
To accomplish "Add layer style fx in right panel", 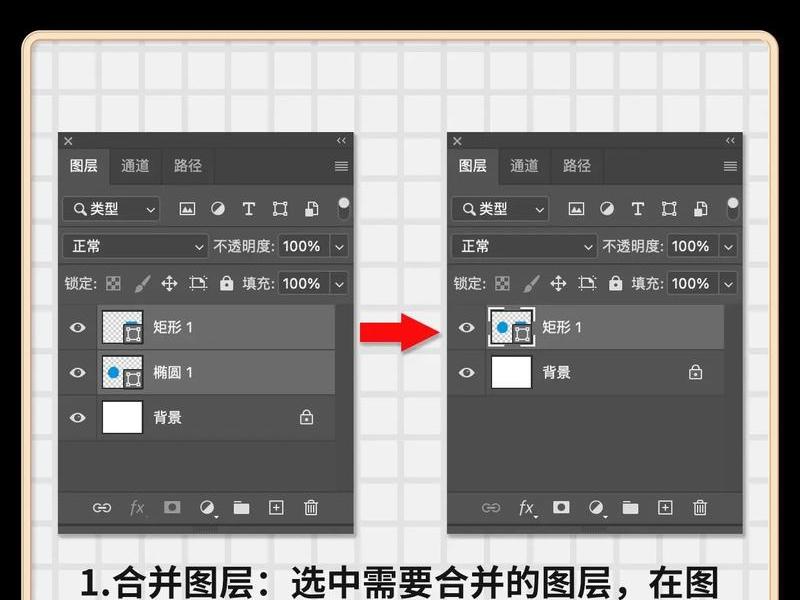I will click(x=527, y=508).
